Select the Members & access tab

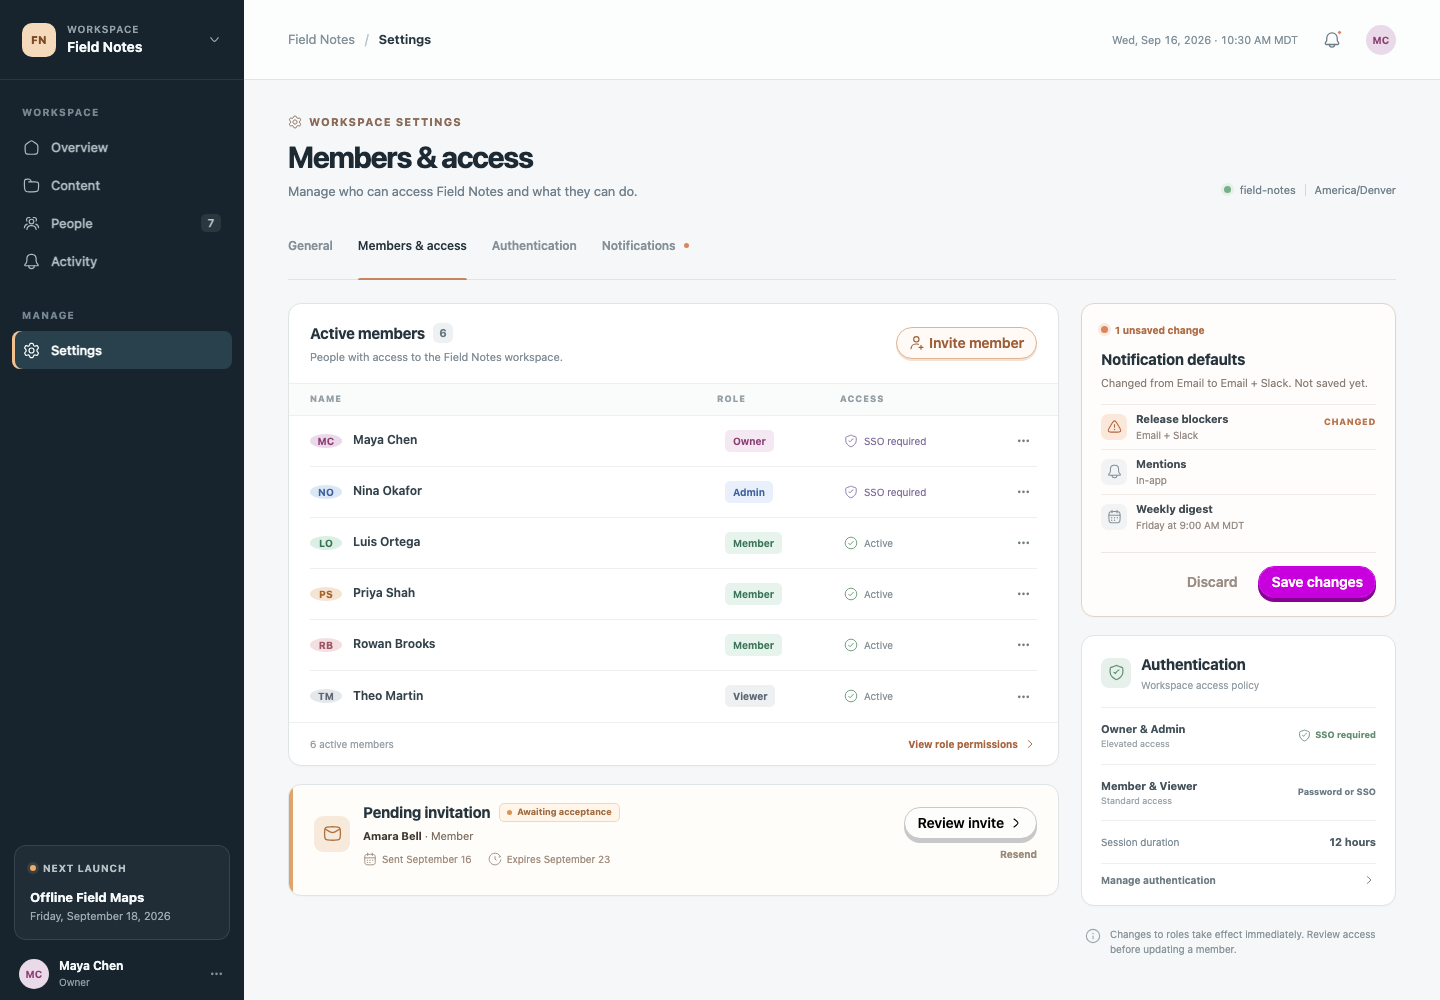pos(412,246)
